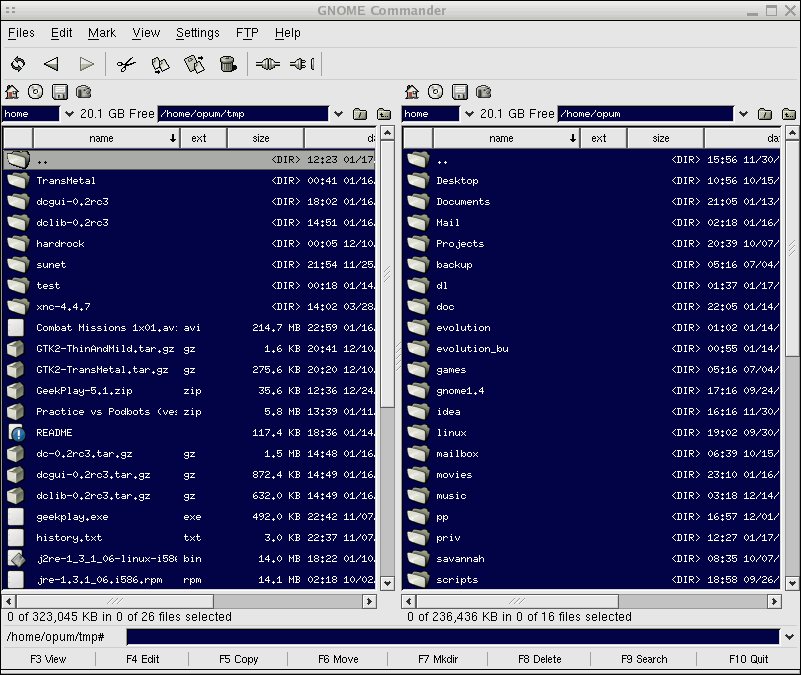Click the scissors Cut icon
The height and width of the screenshot is (675, 801).
(125, 64)
